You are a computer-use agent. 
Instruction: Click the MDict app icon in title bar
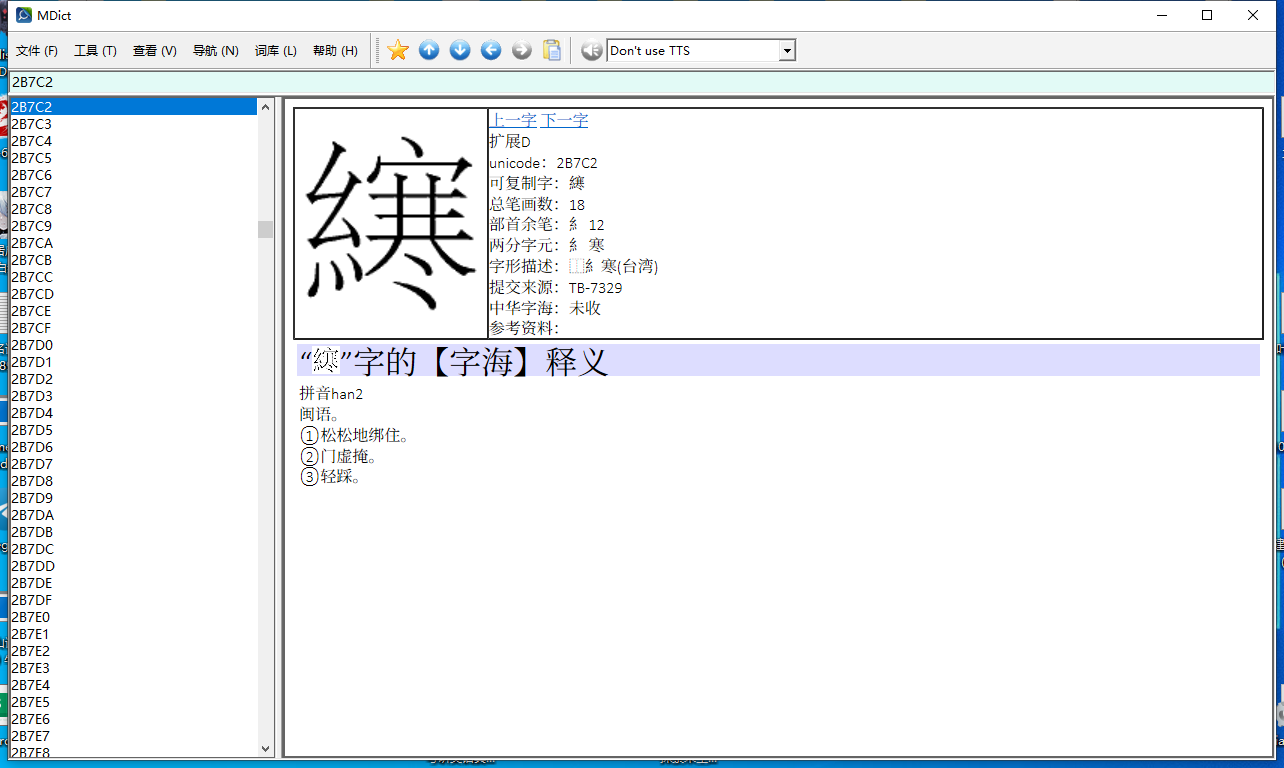click(x=24, y=15)
